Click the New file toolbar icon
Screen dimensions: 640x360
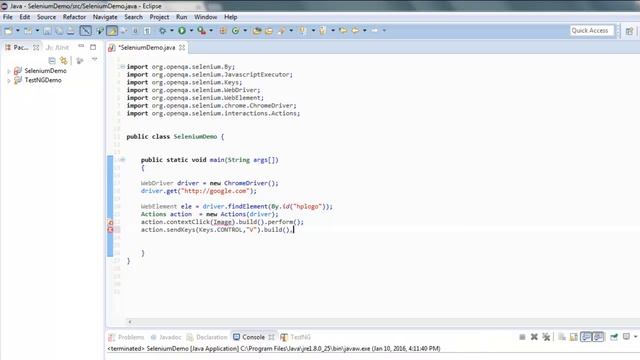8,31
